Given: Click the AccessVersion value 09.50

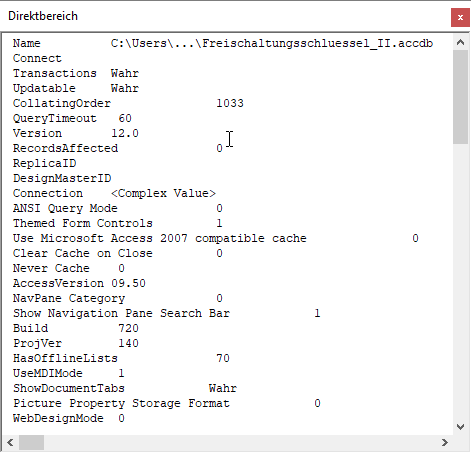Looking at the screenshot, I should tap(128, 283).
